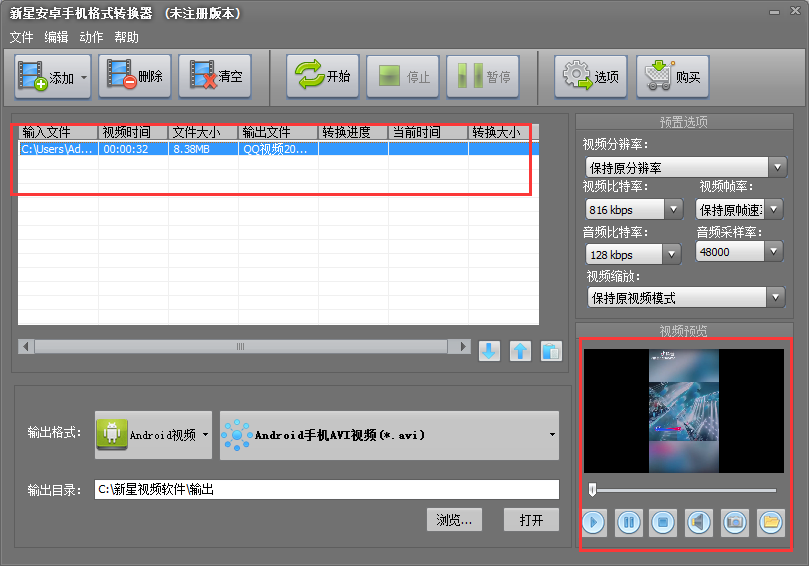Click the 购买 (Buy) cart button
Viewport: 809px width, 566px height.
(673, 77)
